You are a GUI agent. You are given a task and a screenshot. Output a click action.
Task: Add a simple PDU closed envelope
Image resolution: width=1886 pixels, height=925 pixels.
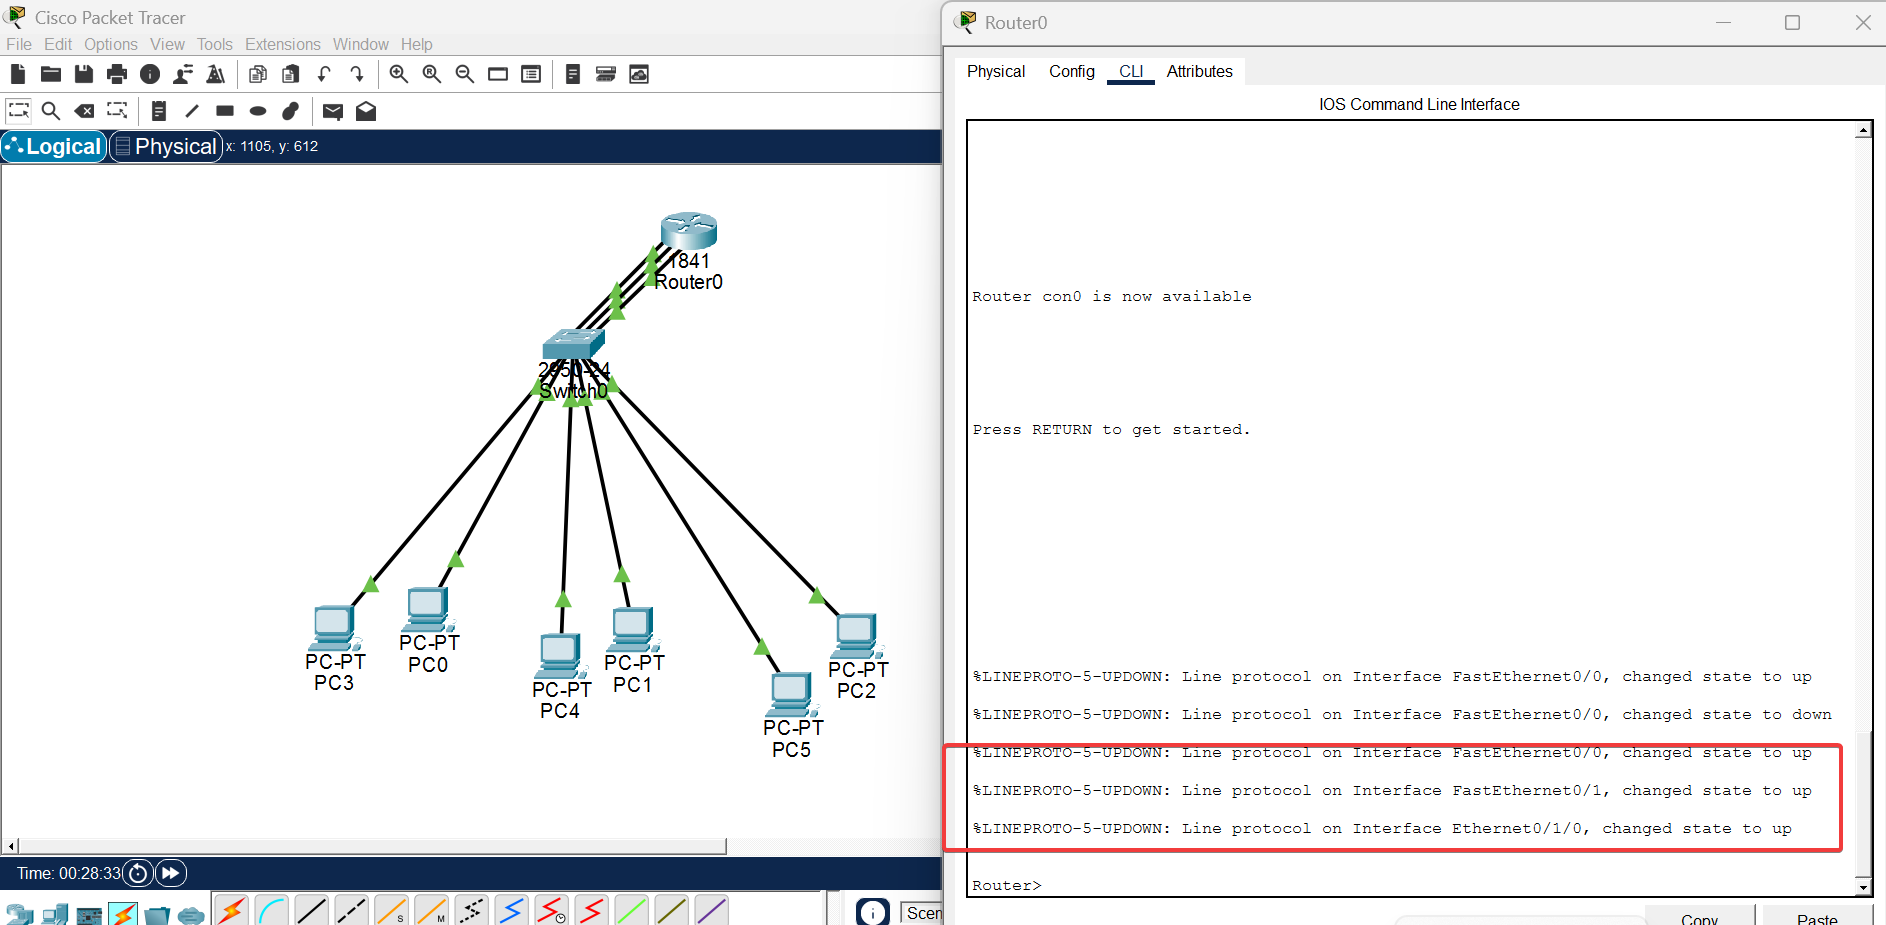pos(333,111)
